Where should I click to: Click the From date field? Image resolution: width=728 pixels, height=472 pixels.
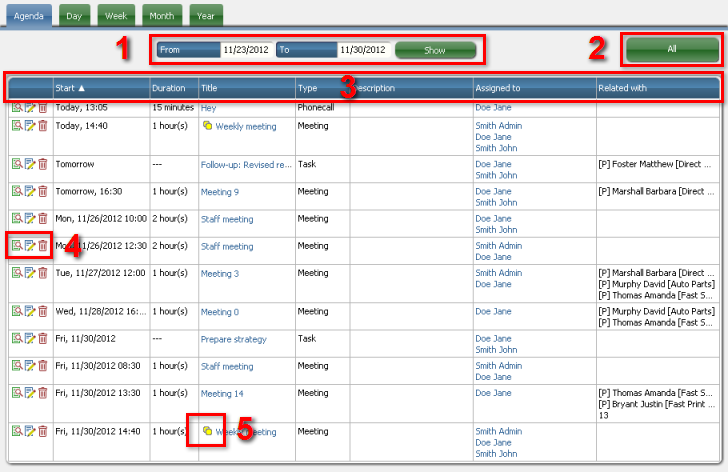tap(244, 49)
